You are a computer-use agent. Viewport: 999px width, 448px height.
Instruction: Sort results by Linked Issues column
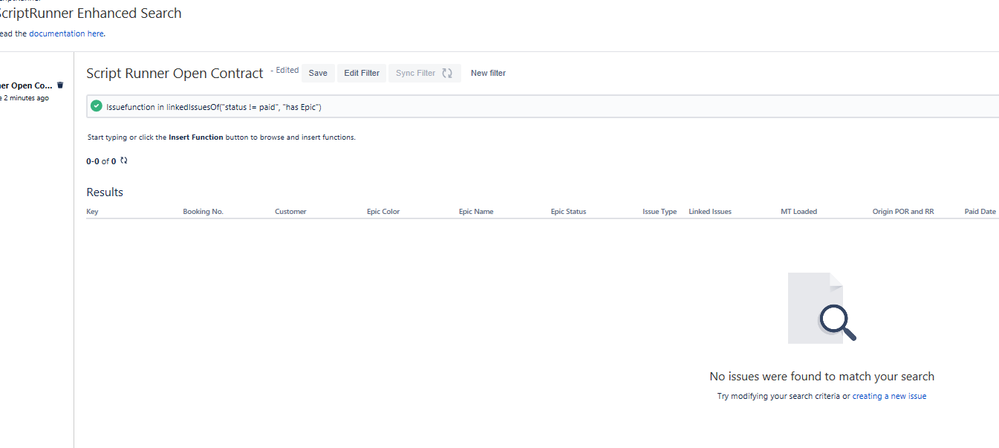click(710, 212)
